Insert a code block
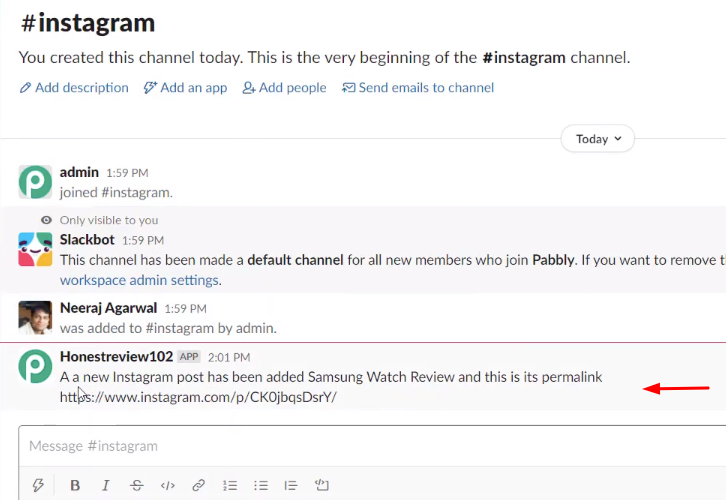Viewport: 726px width, 500px height. coord(322,485)
